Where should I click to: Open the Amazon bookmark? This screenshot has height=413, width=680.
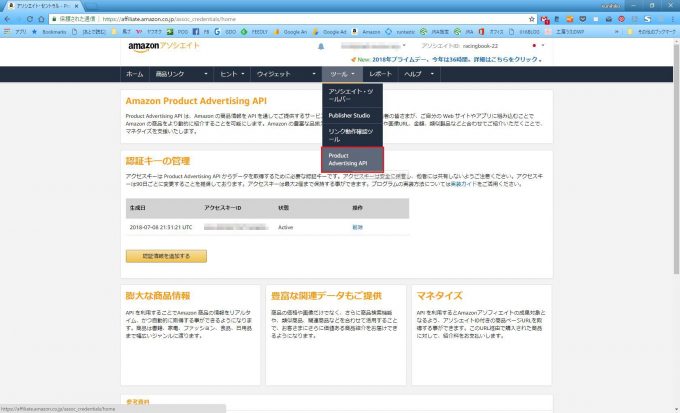[366, 32]
